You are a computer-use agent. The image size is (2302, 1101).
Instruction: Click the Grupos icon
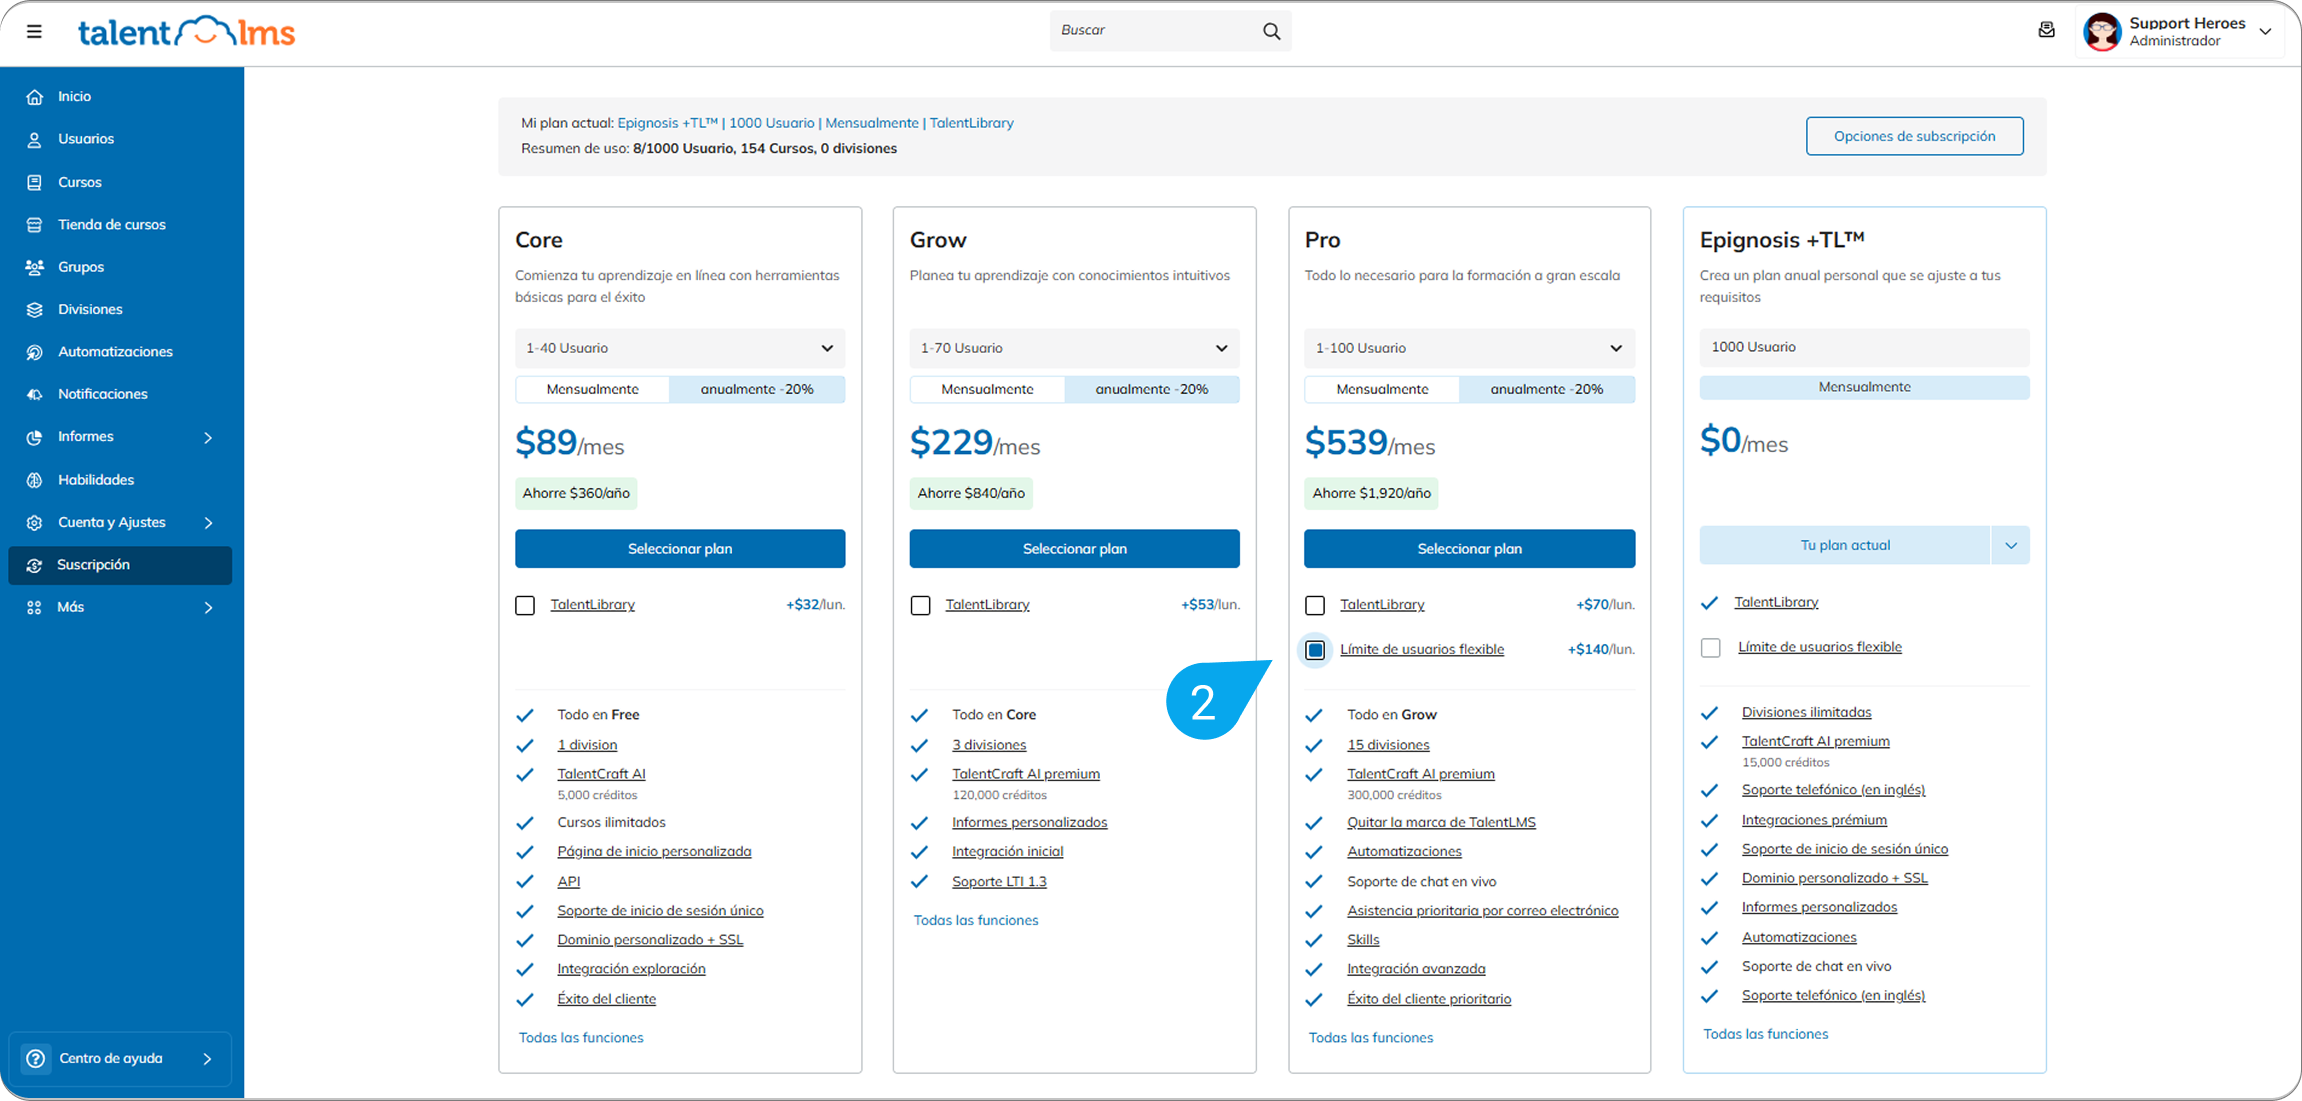35,267
